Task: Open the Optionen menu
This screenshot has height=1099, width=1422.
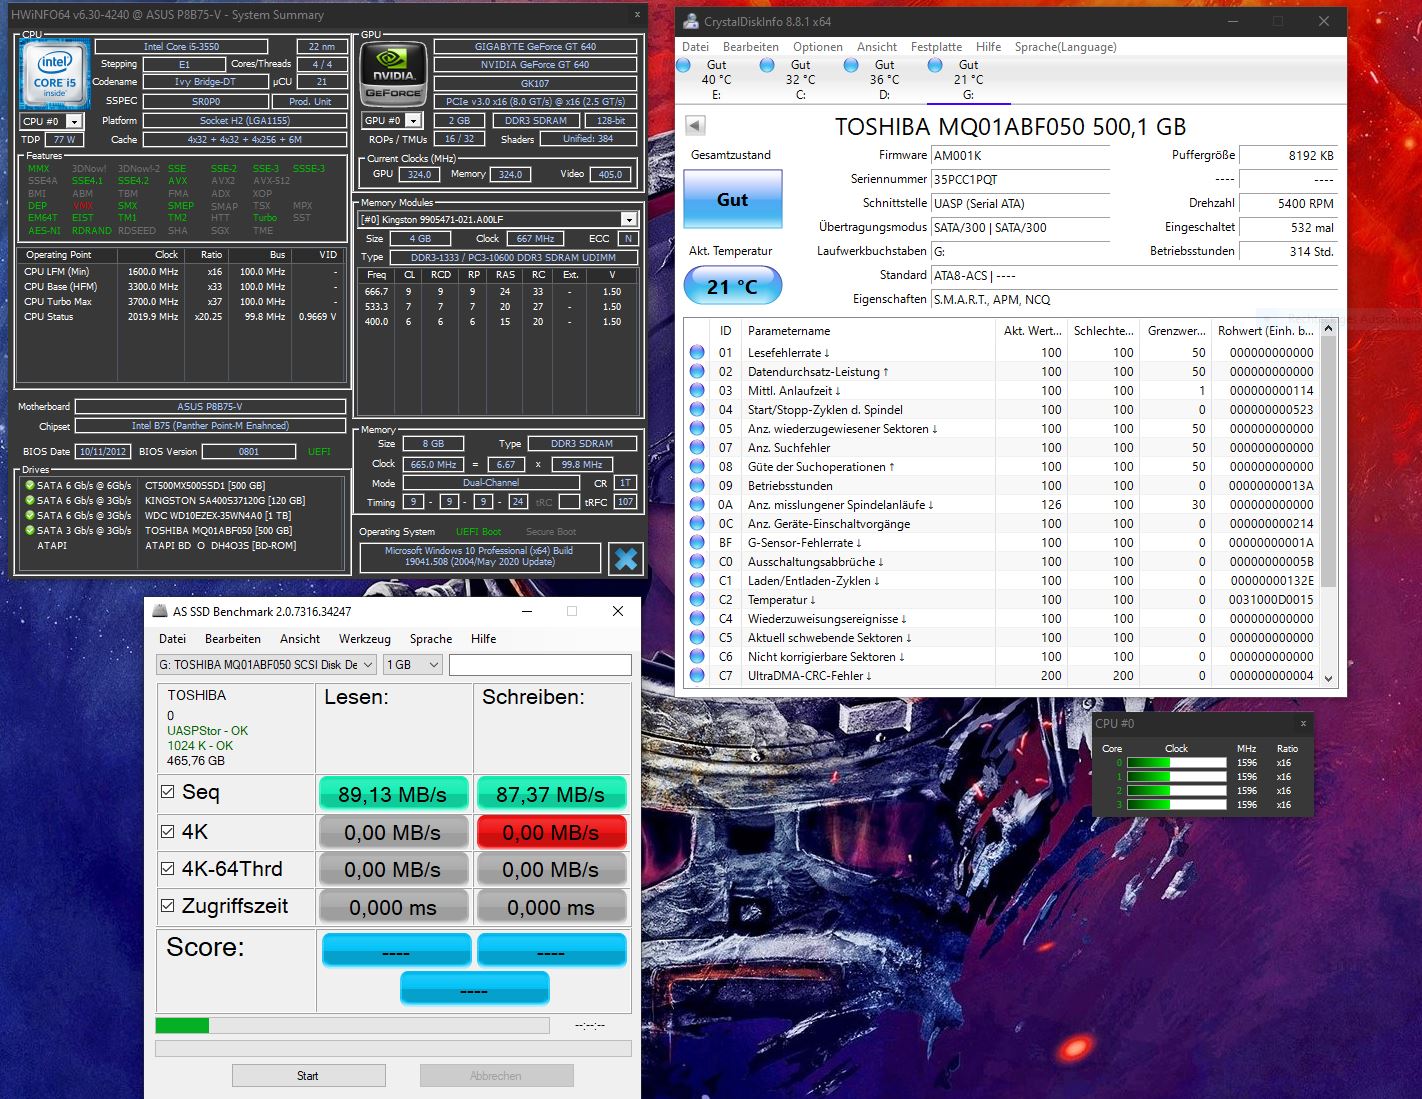Action: coord(818,47)
